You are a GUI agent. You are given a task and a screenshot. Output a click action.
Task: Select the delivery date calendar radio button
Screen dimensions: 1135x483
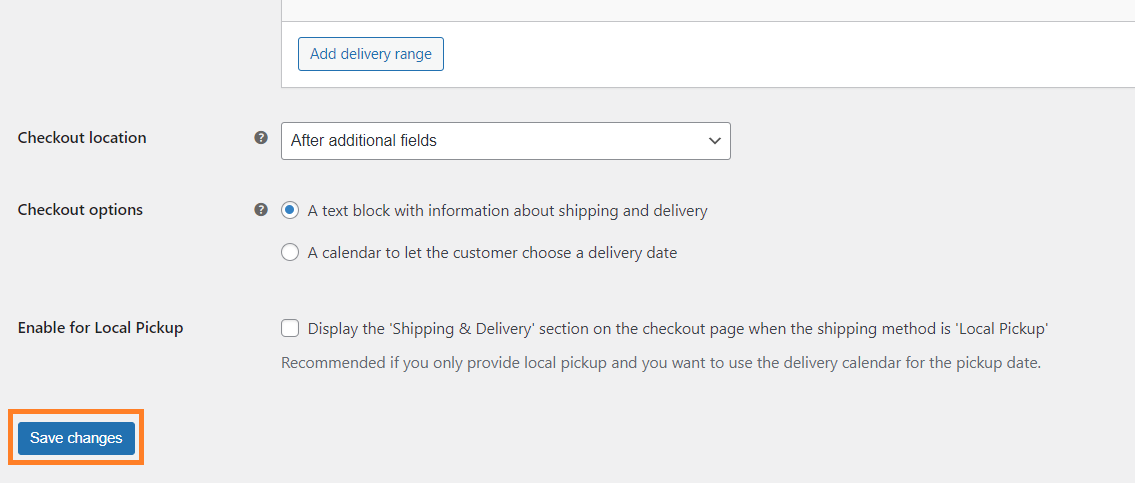click(290, 253)
